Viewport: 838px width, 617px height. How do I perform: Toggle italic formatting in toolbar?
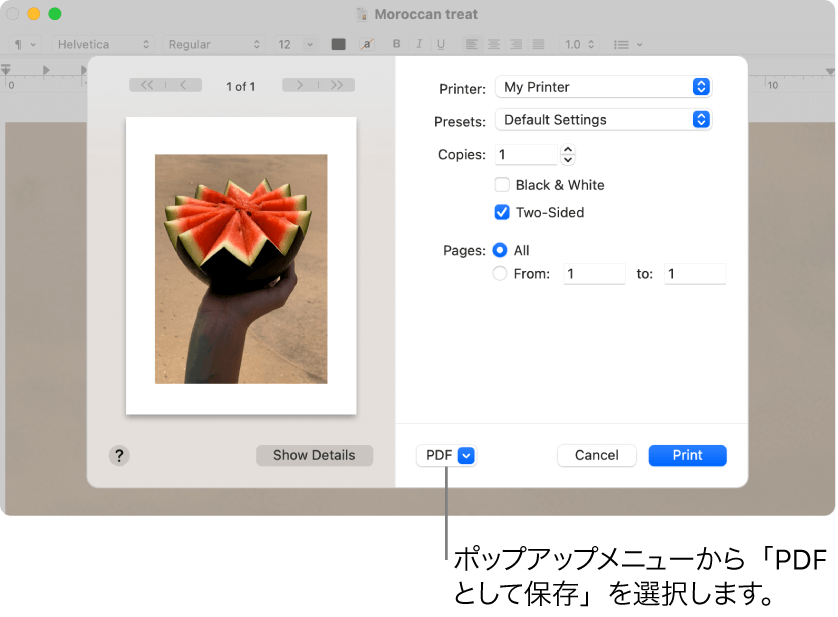tap(418, 45)
